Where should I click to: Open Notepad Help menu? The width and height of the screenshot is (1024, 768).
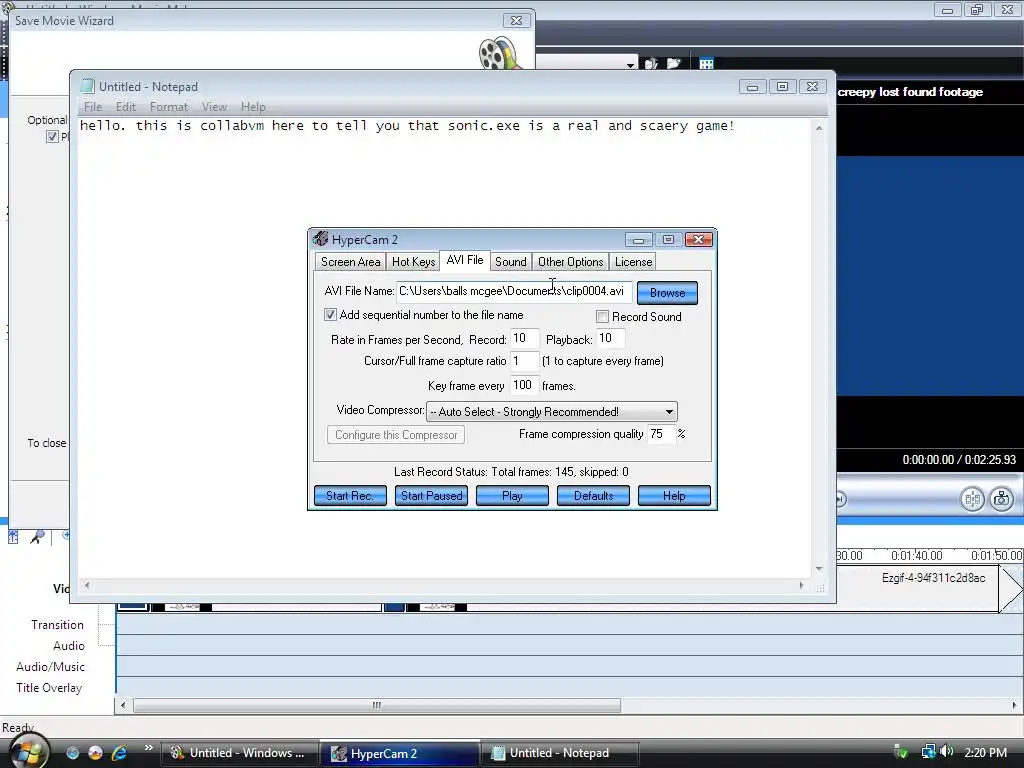click(x=253, y=106)
